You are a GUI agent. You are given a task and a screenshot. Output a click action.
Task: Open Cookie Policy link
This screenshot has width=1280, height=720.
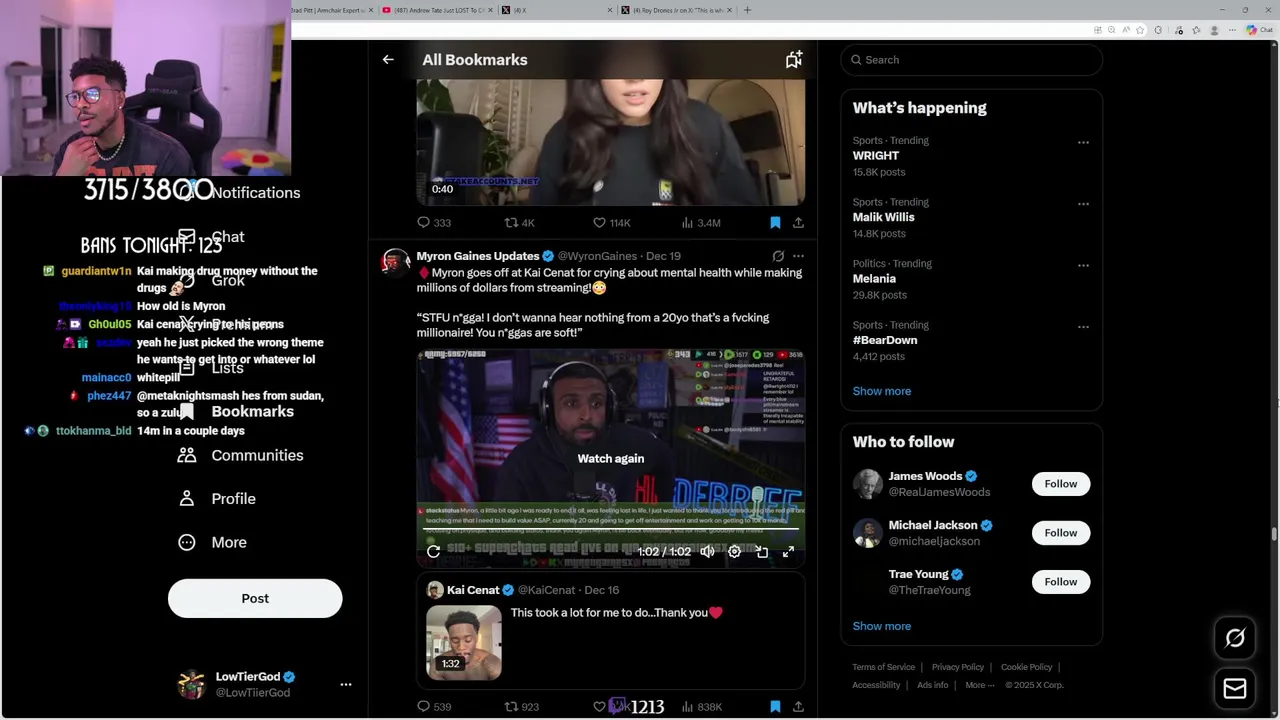point(1027,667)
